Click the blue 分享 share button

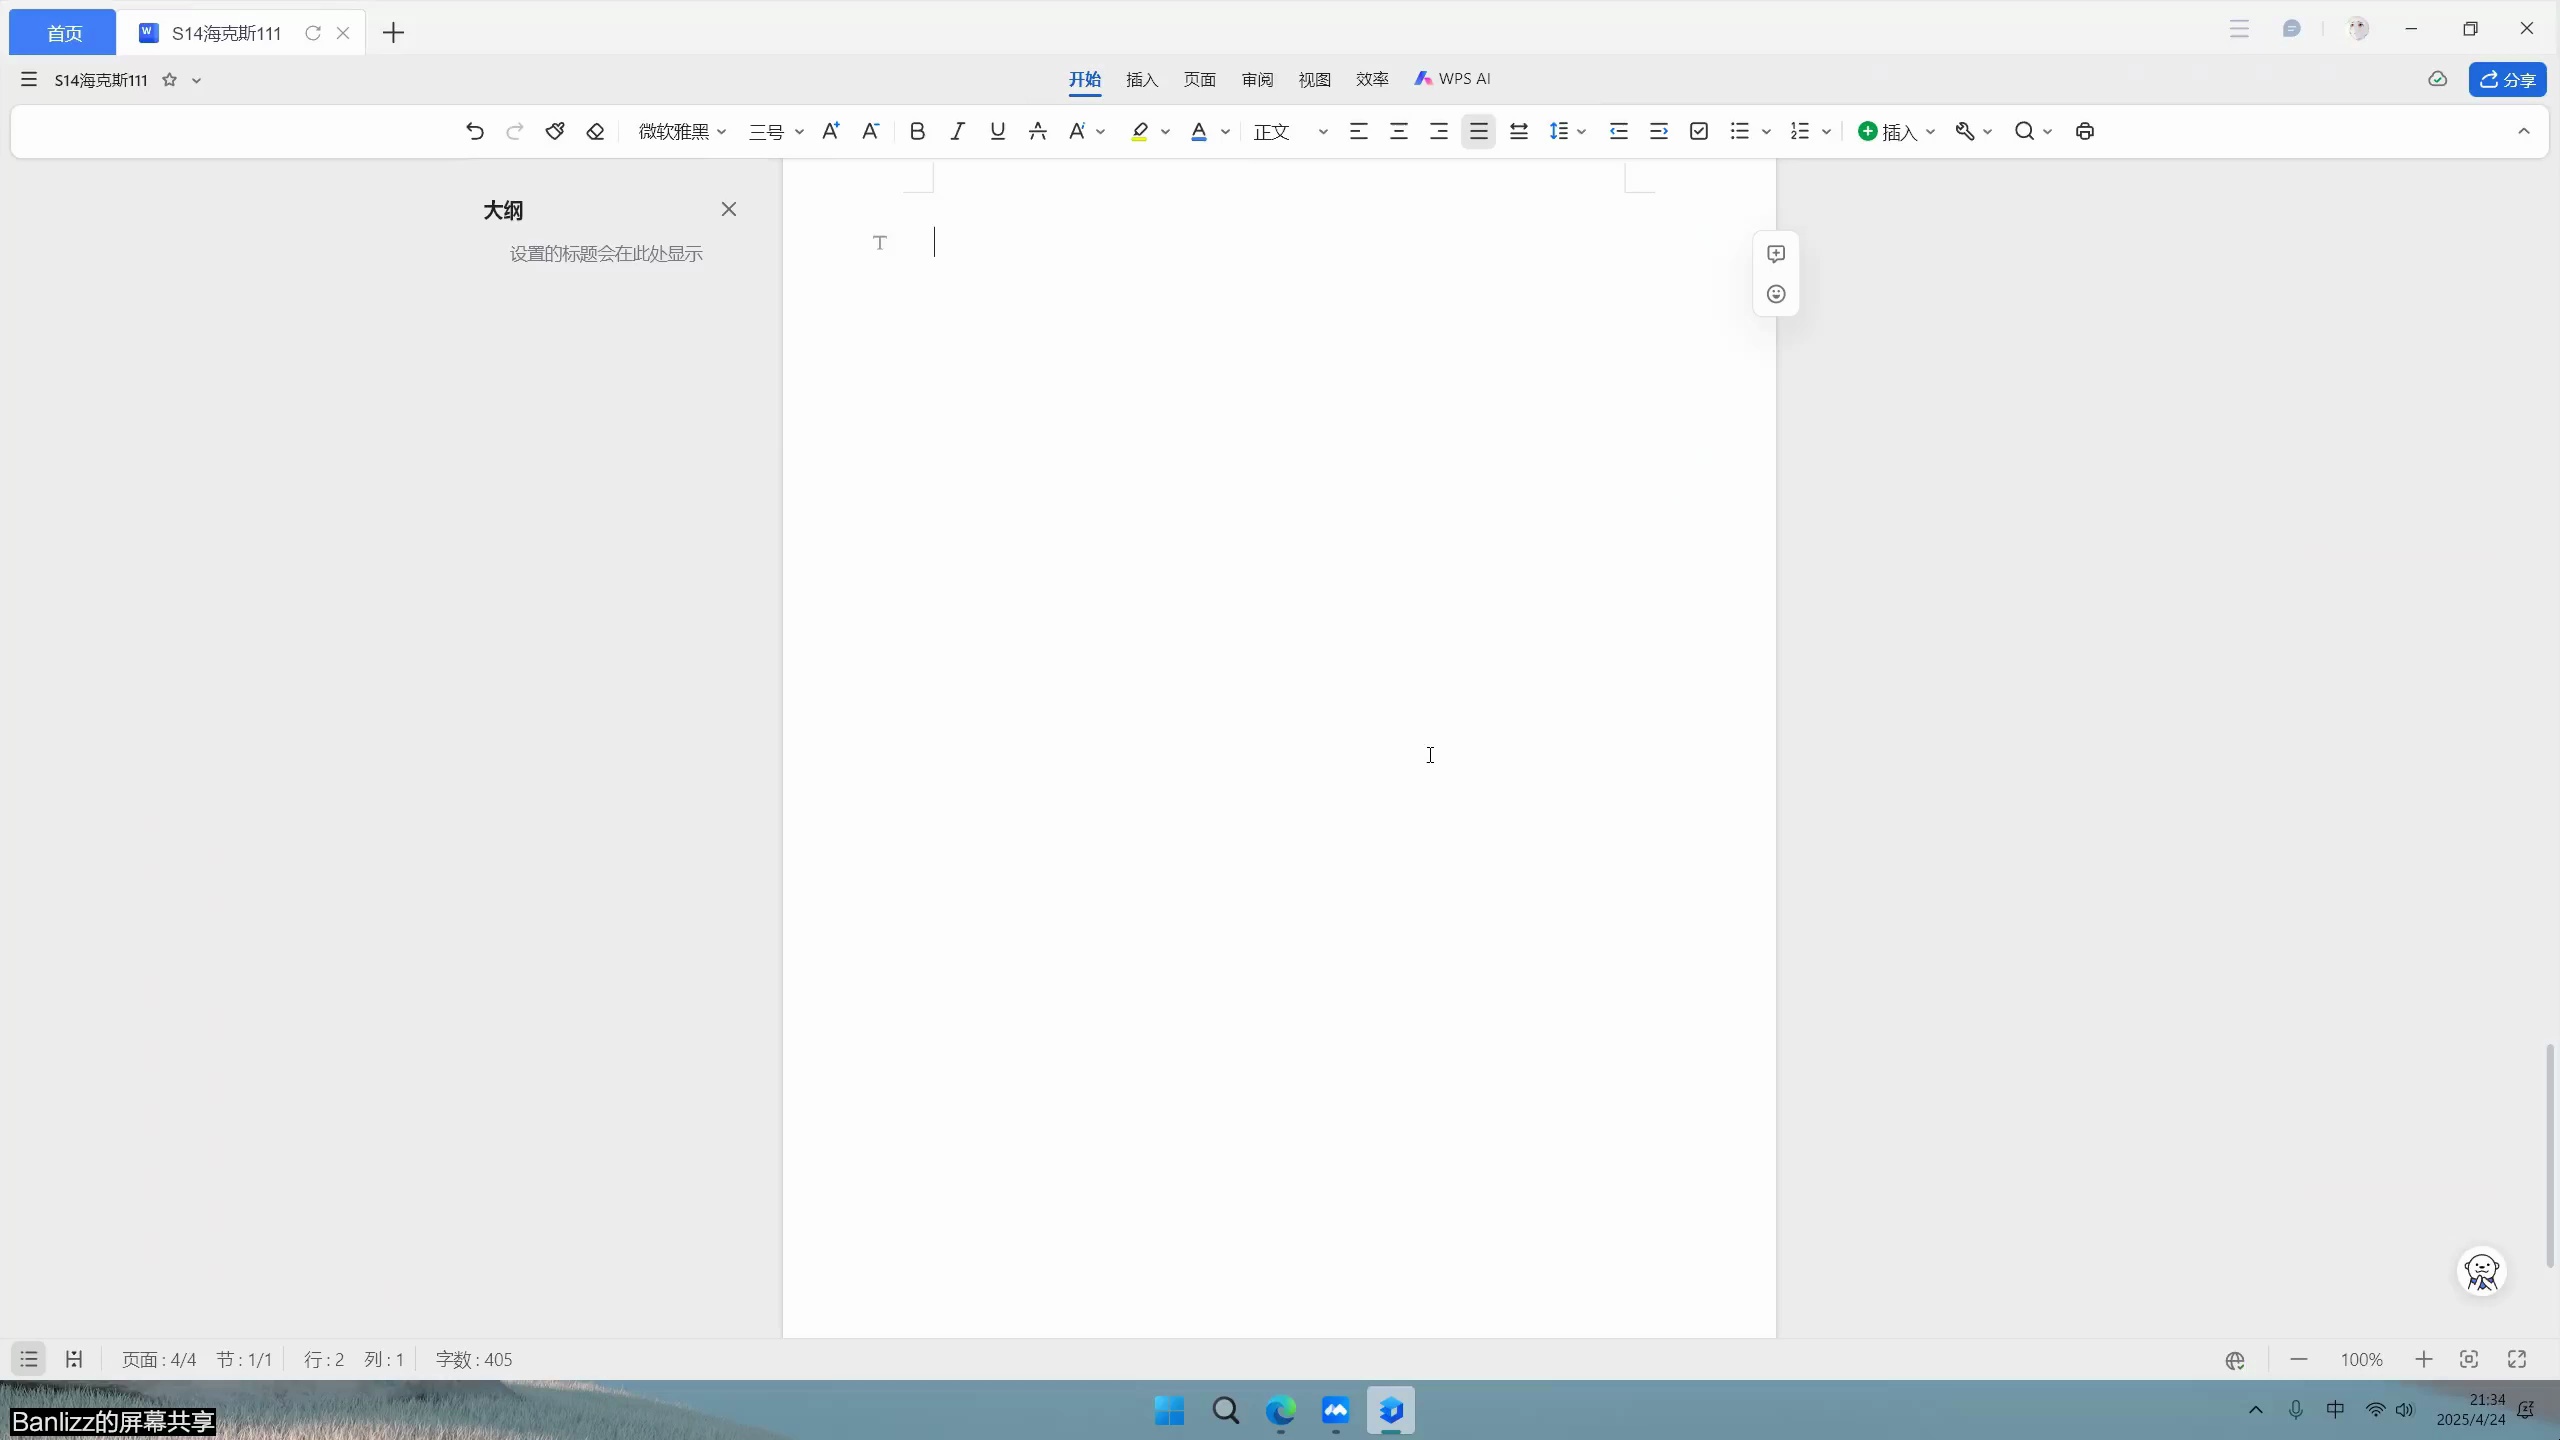2507,79
